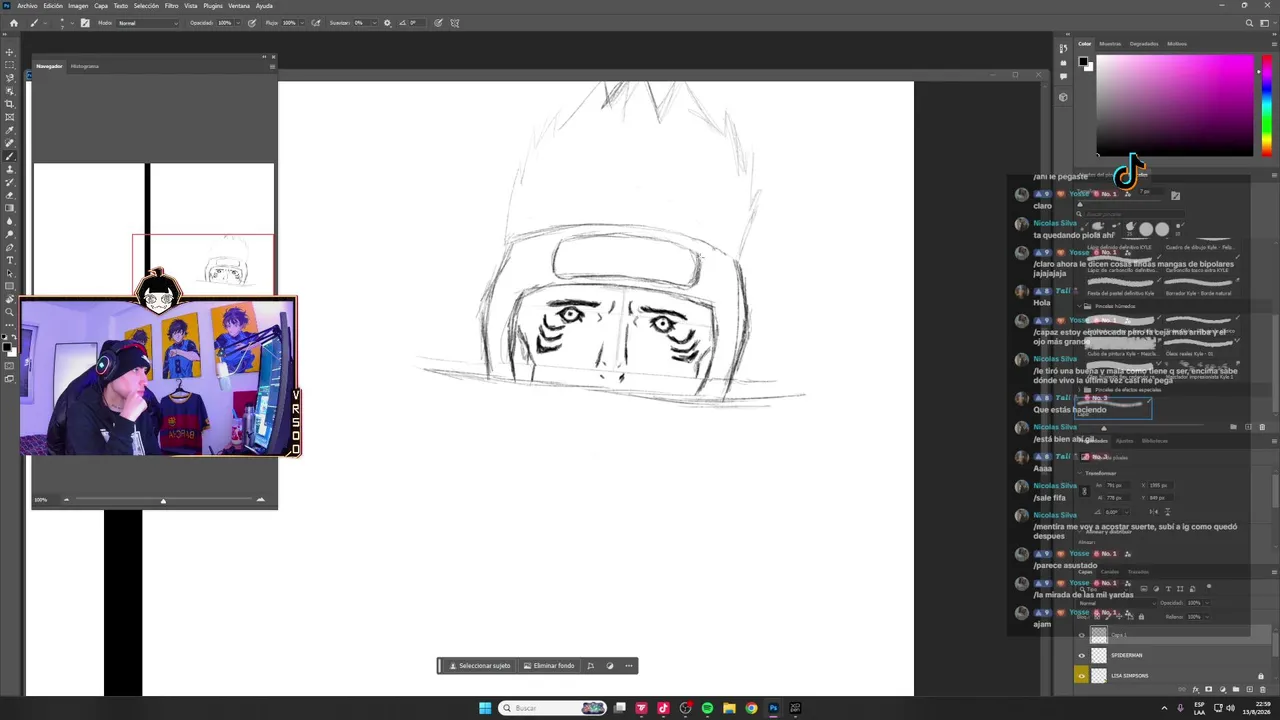Open the Filtro menu
1280x720 pixels.
tap(171, 6)
